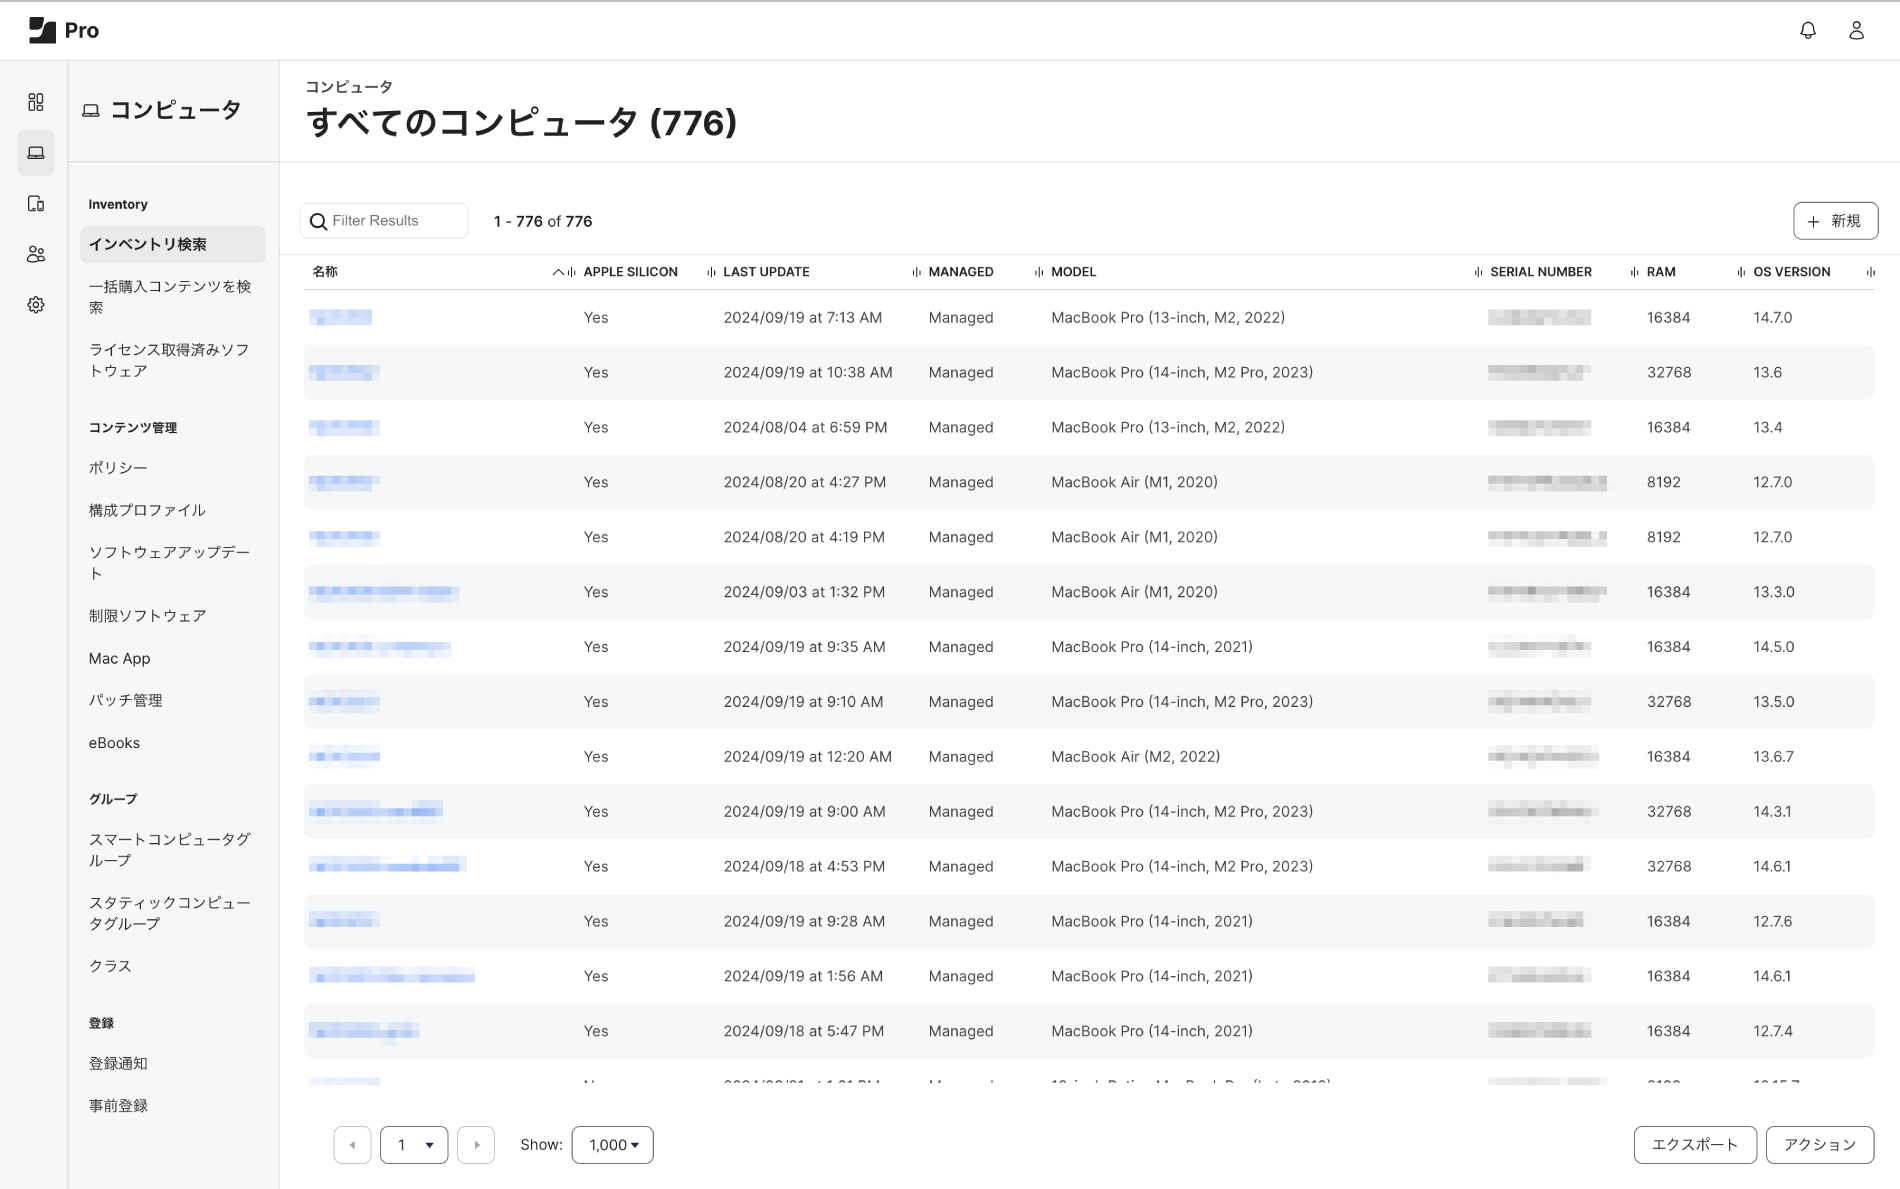Open the アクション button
Viewport: 1900px width, 1189px height.
tap(1819, 1145)
